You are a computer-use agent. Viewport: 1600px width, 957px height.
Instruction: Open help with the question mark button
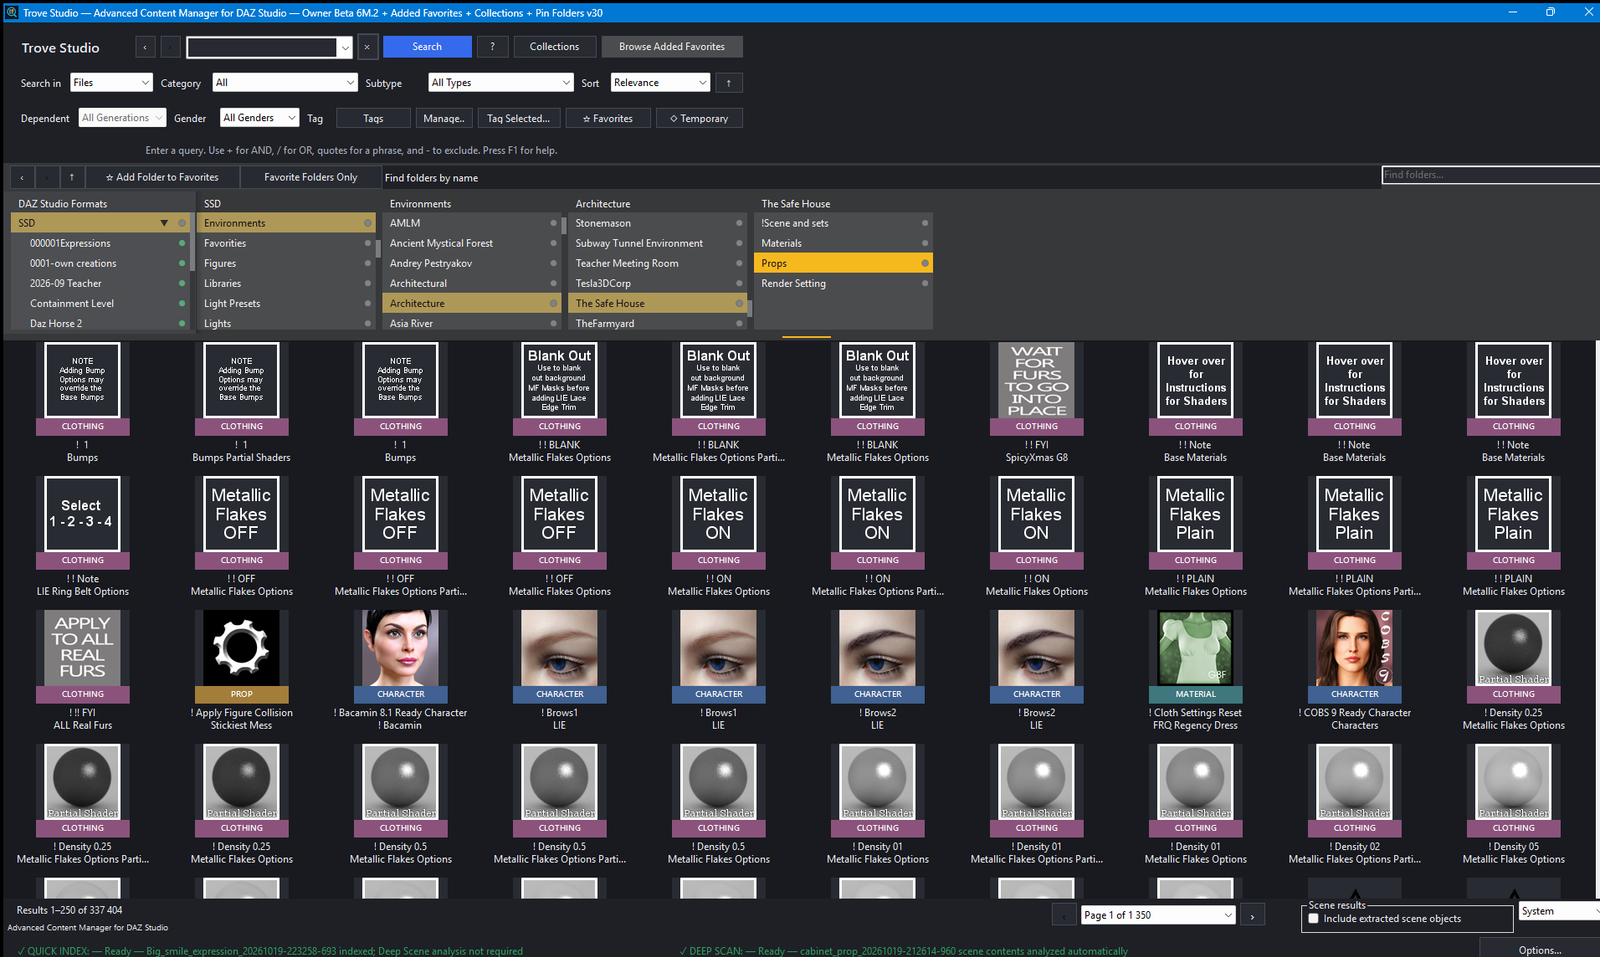click(492, 47)
